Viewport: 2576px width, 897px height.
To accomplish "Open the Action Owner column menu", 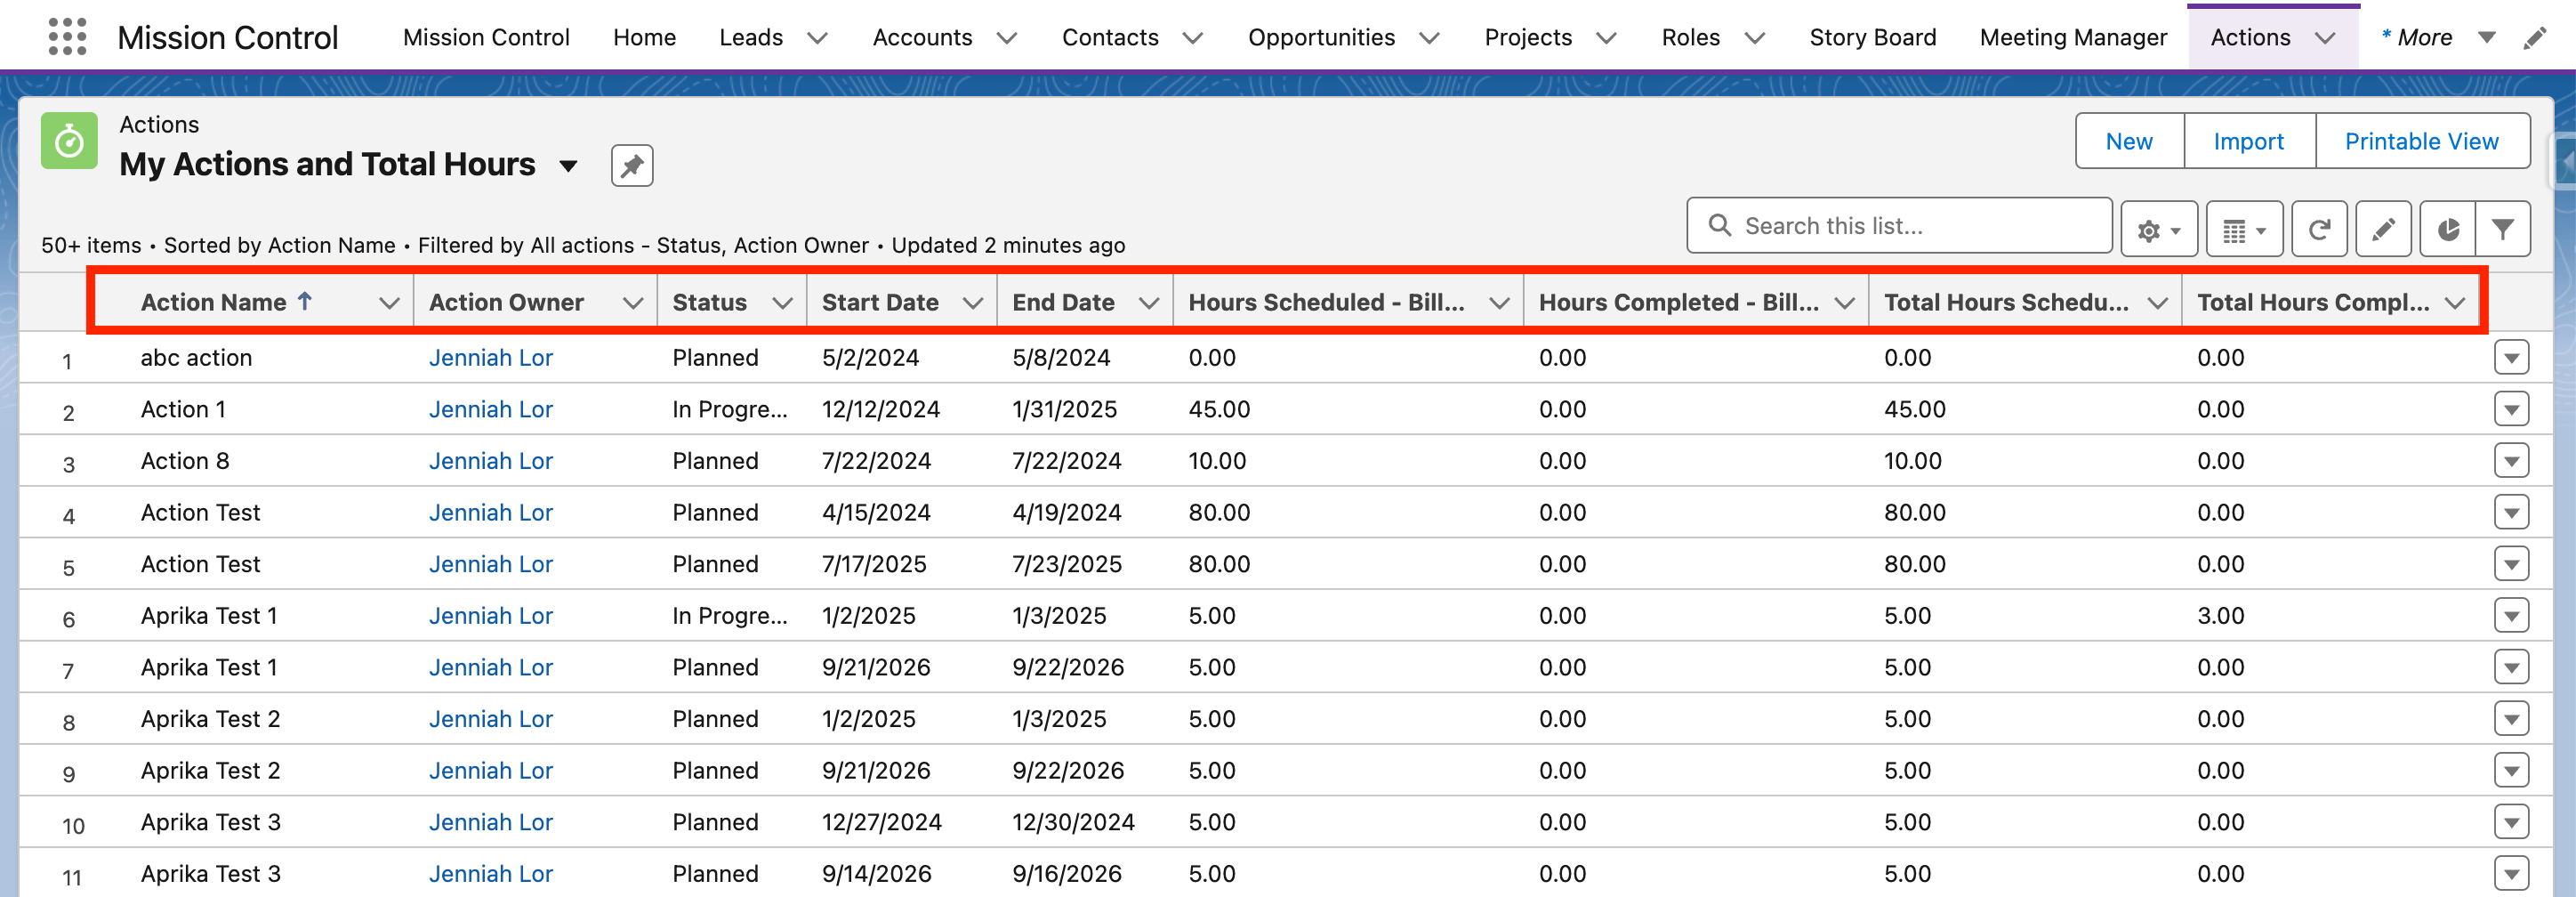I will (x=632, y=303).
